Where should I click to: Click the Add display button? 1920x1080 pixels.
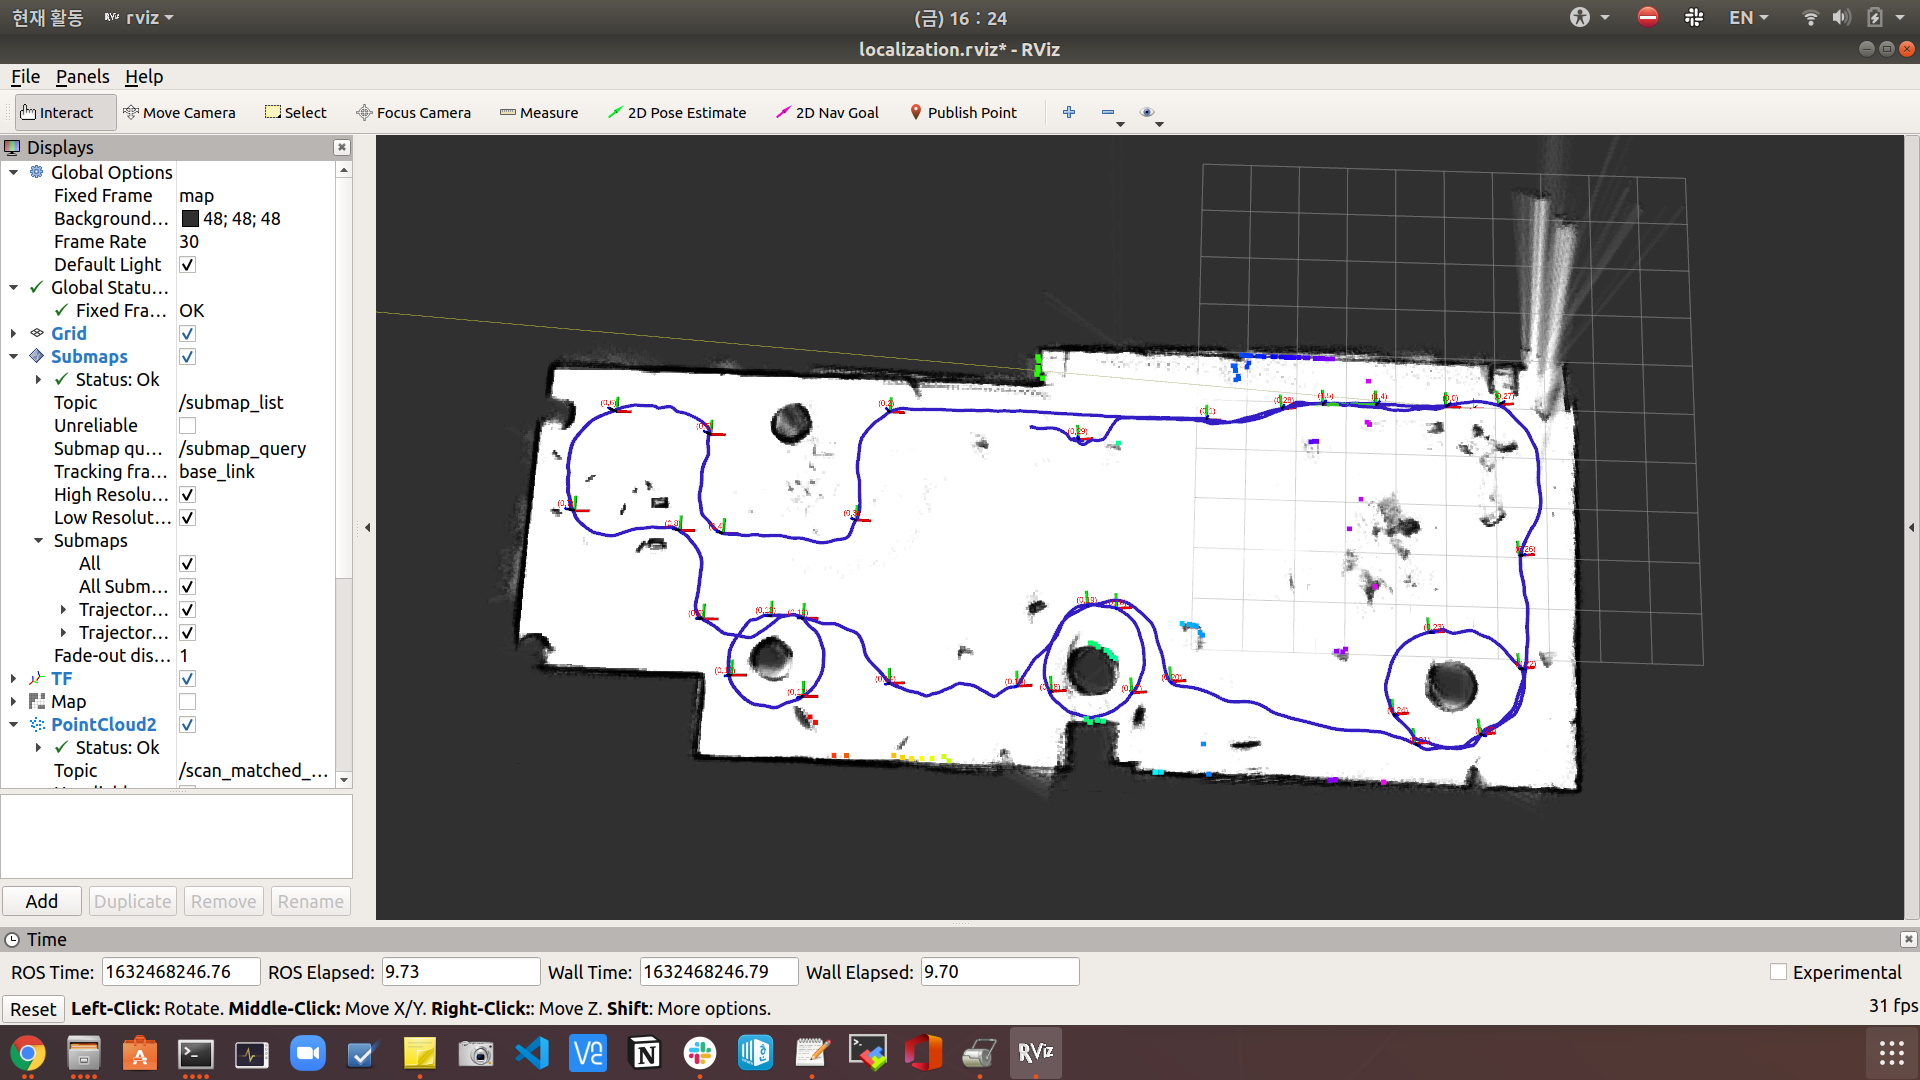coord(41,901)
